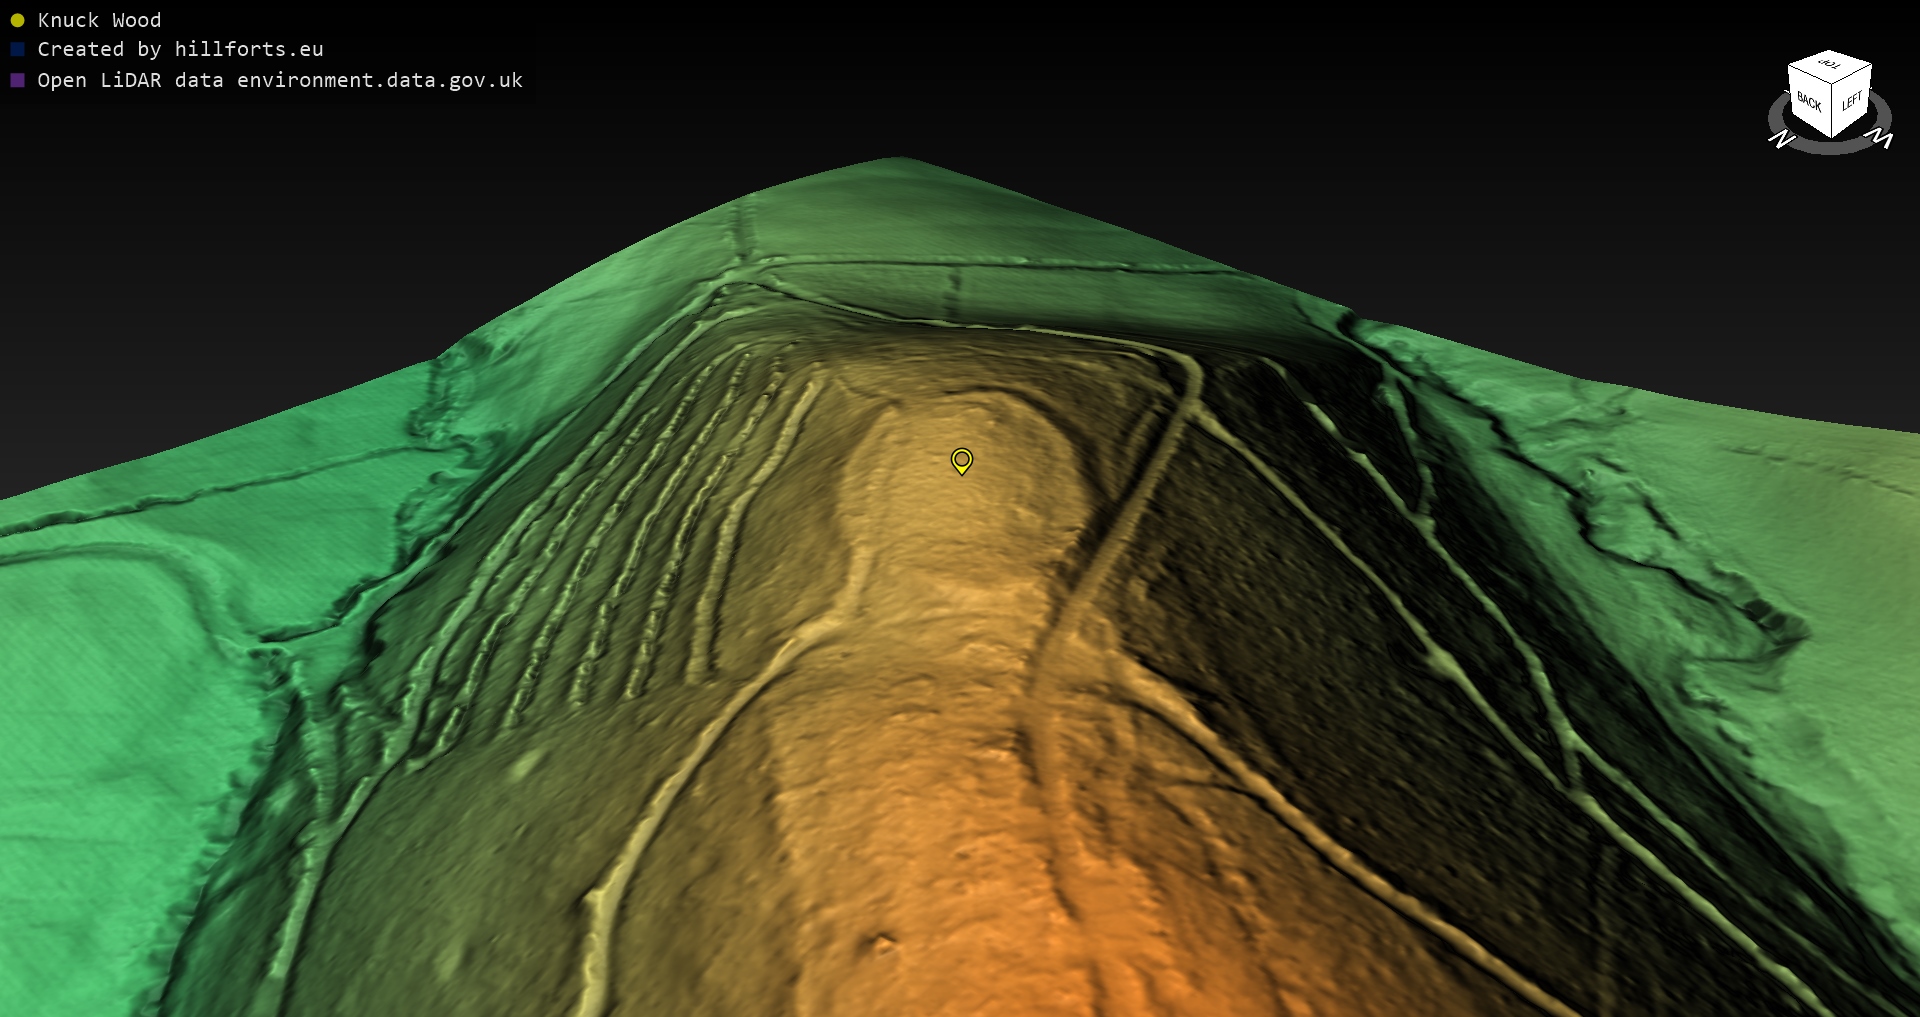Click the small isolated mound on the orange ridge
The width and height of the screenshot is (1920, 1017).
pyautogui.click(x=883, y=942)
